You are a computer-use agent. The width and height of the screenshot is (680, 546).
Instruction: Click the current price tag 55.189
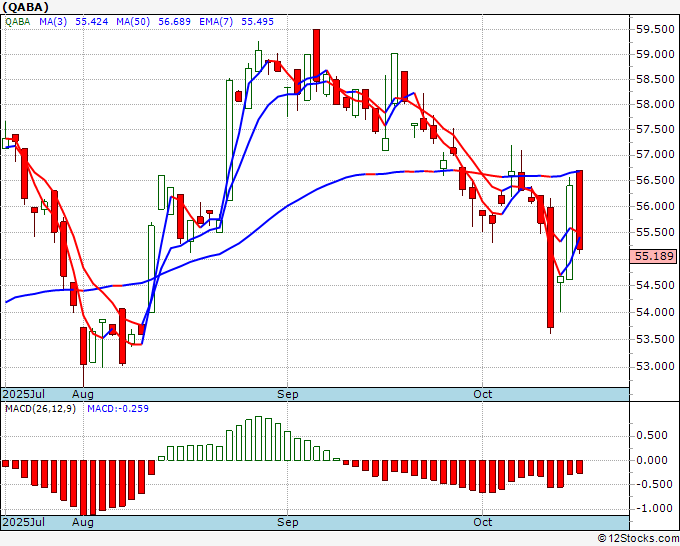coord(654,256)
